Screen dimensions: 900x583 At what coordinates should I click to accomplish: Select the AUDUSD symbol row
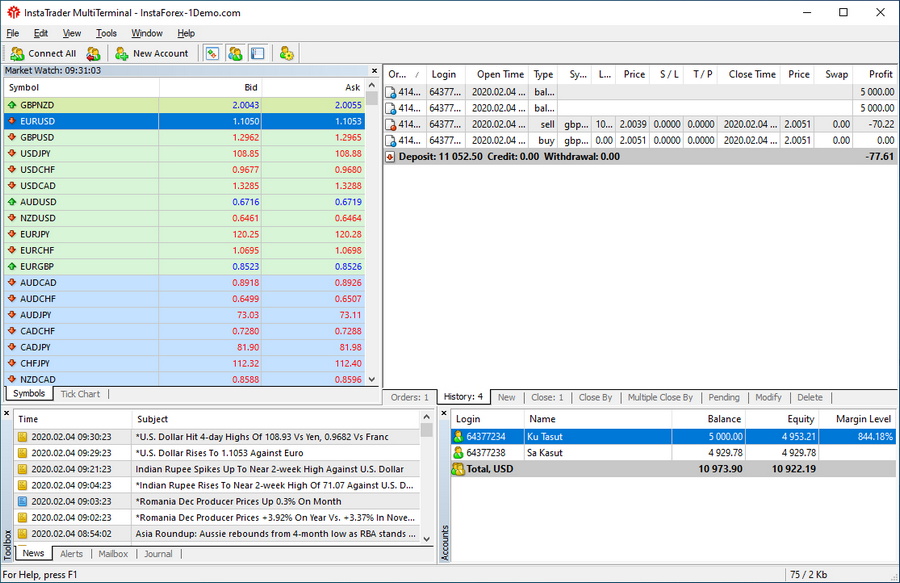point(38,202)
